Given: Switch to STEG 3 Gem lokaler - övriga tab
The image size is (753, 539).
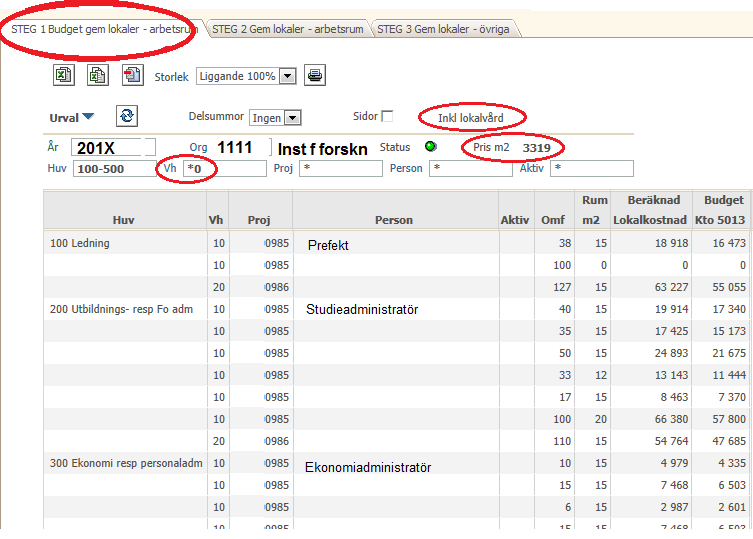Looking at the screenshot, I should pyautogui.click(x=443, y=29).
